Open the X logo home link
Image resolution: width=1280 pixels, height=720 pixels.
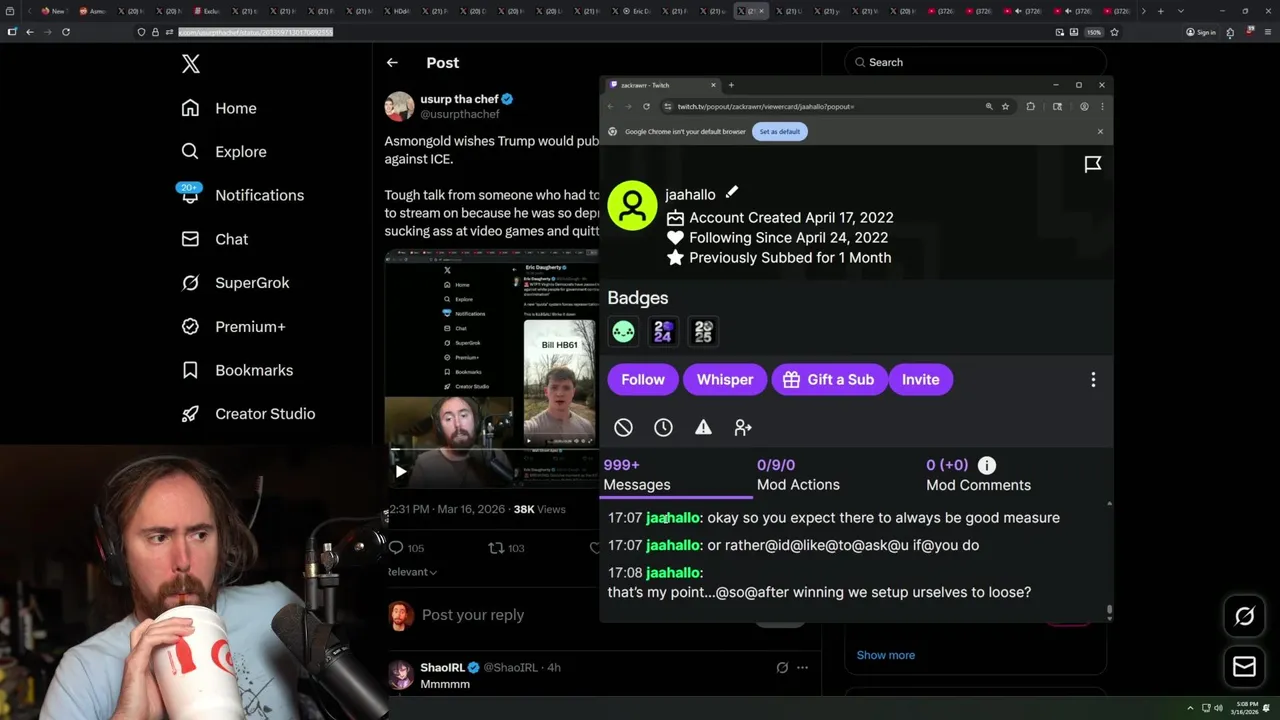point(191,64)
